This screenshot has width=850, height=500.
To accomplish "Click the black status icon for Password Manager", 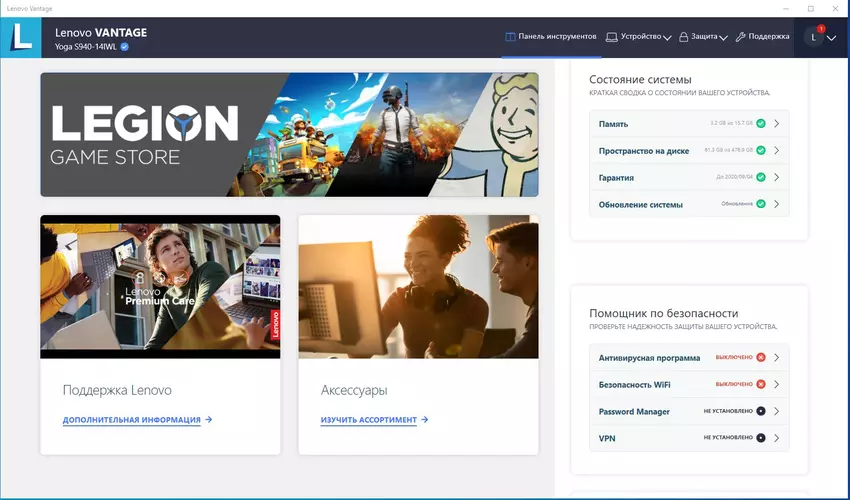I will (x=761, y=411).
